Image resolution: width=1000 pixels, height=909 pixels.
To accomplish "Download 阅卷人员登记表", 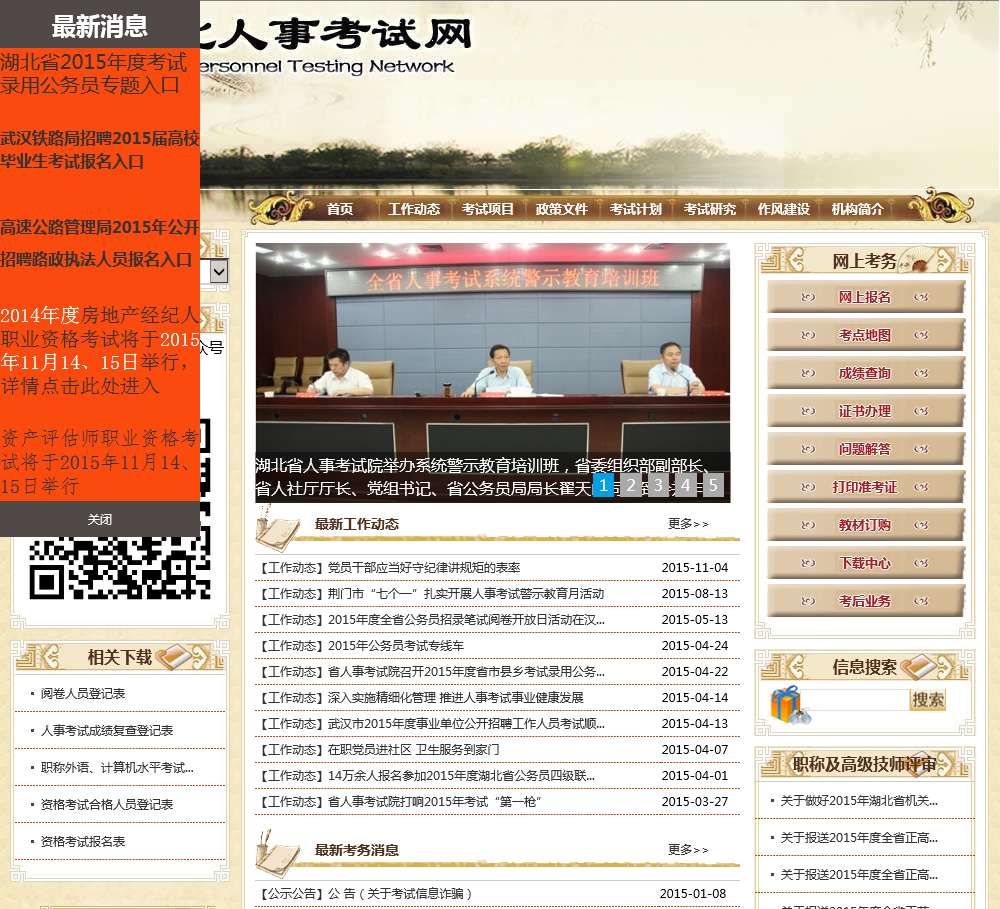I will tap(83, 693).
